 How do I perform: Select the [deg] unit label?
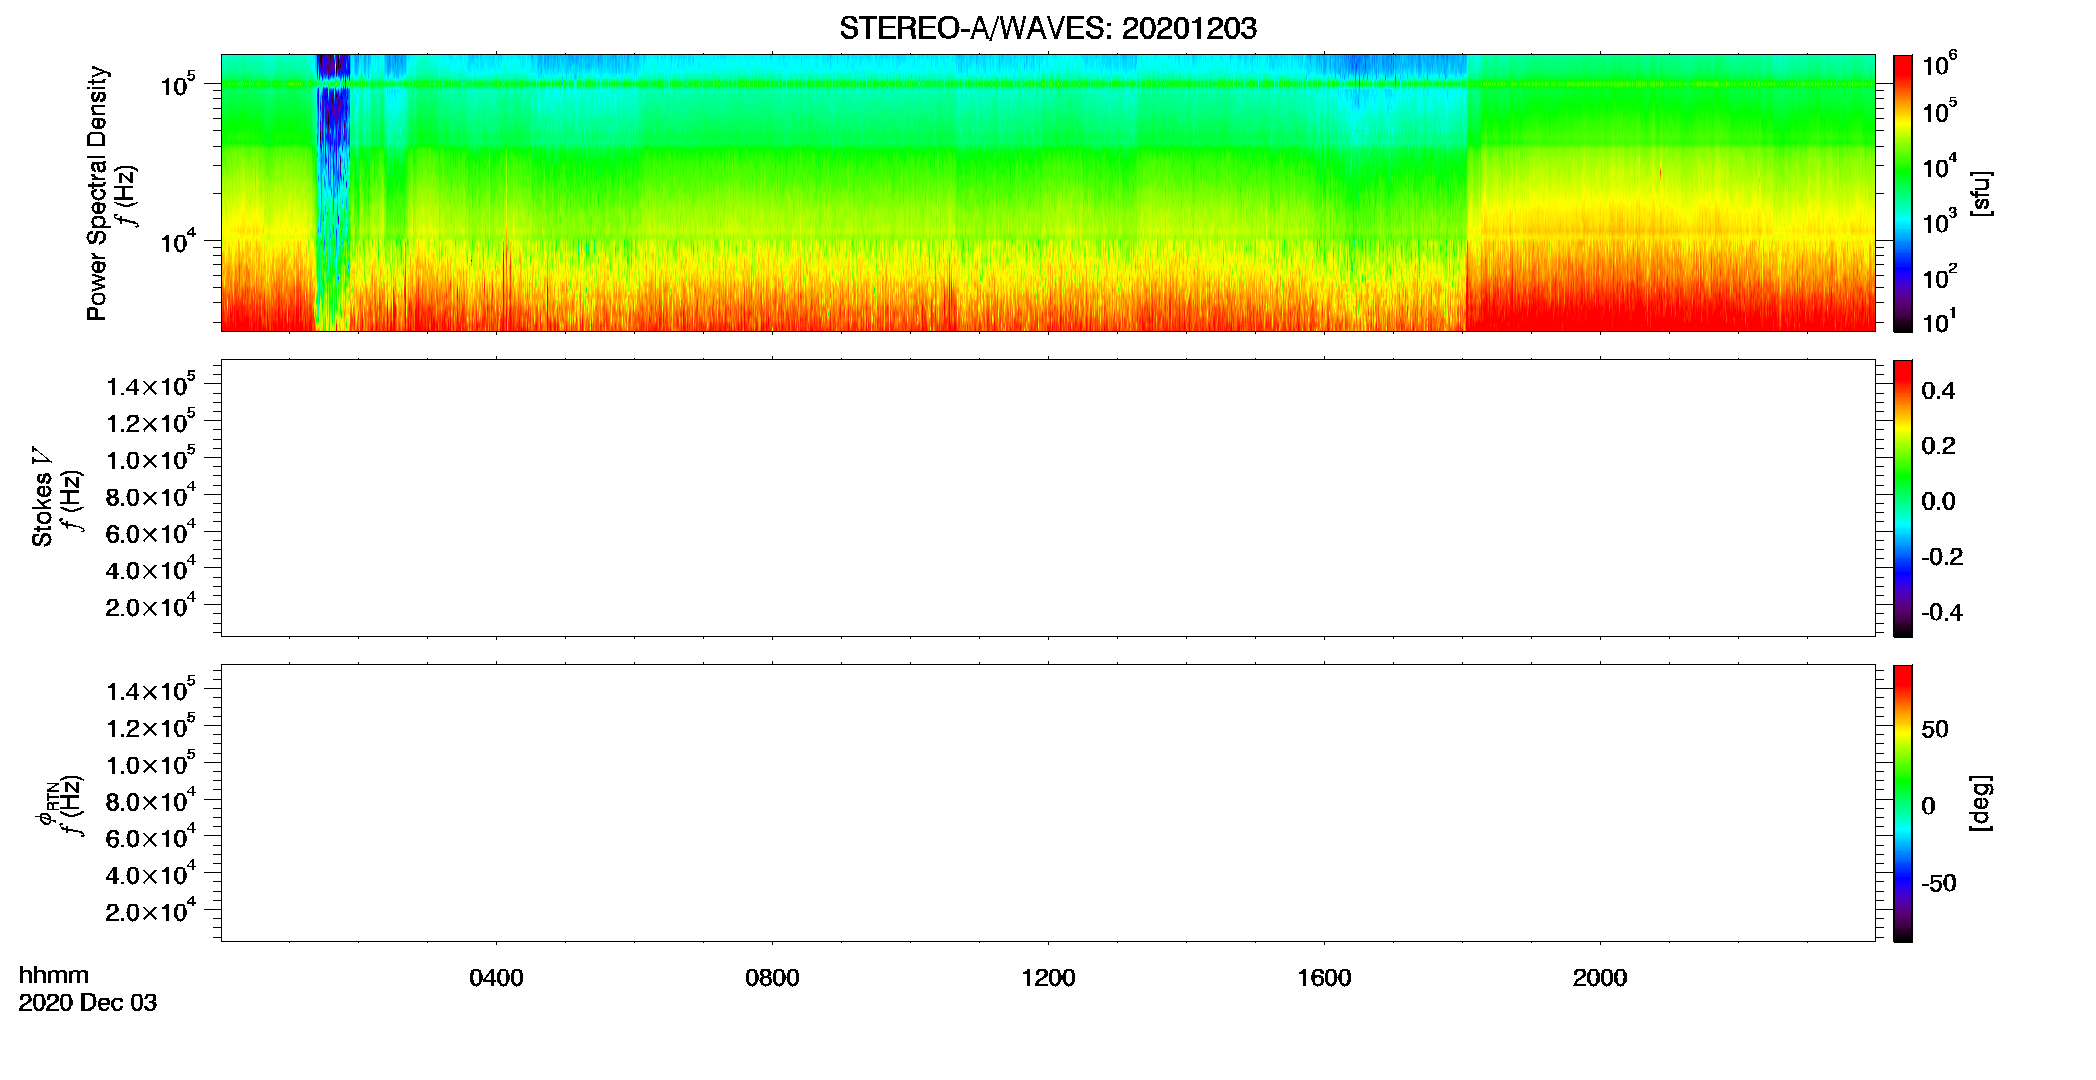tap(1980, 802)
